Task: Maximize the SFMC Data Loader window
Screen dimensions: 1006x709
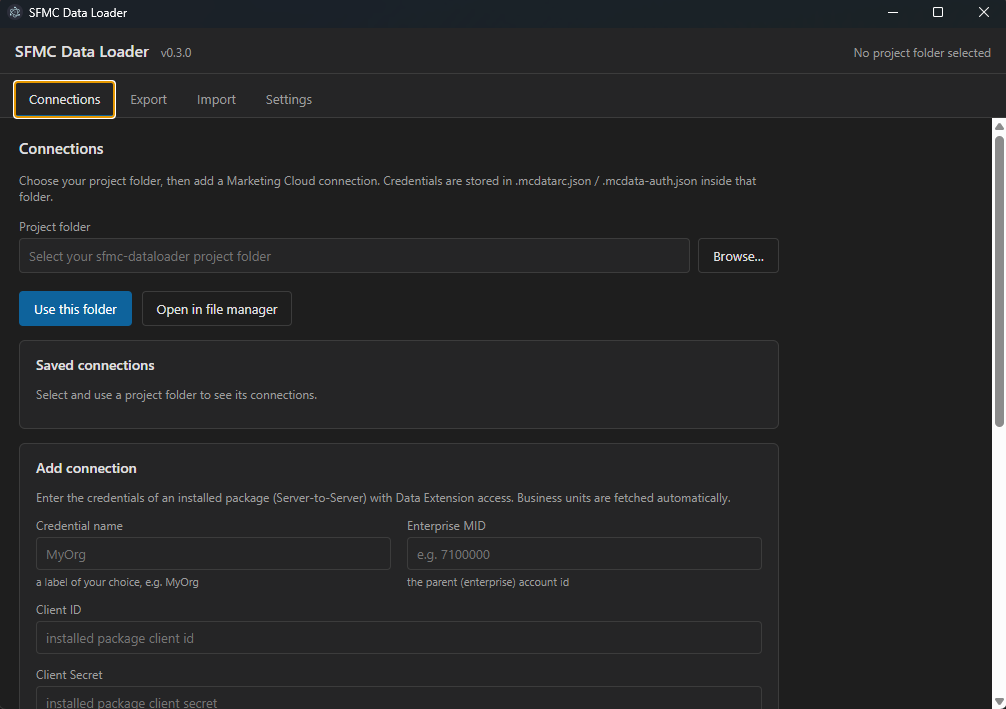Action: coord(937,12)
